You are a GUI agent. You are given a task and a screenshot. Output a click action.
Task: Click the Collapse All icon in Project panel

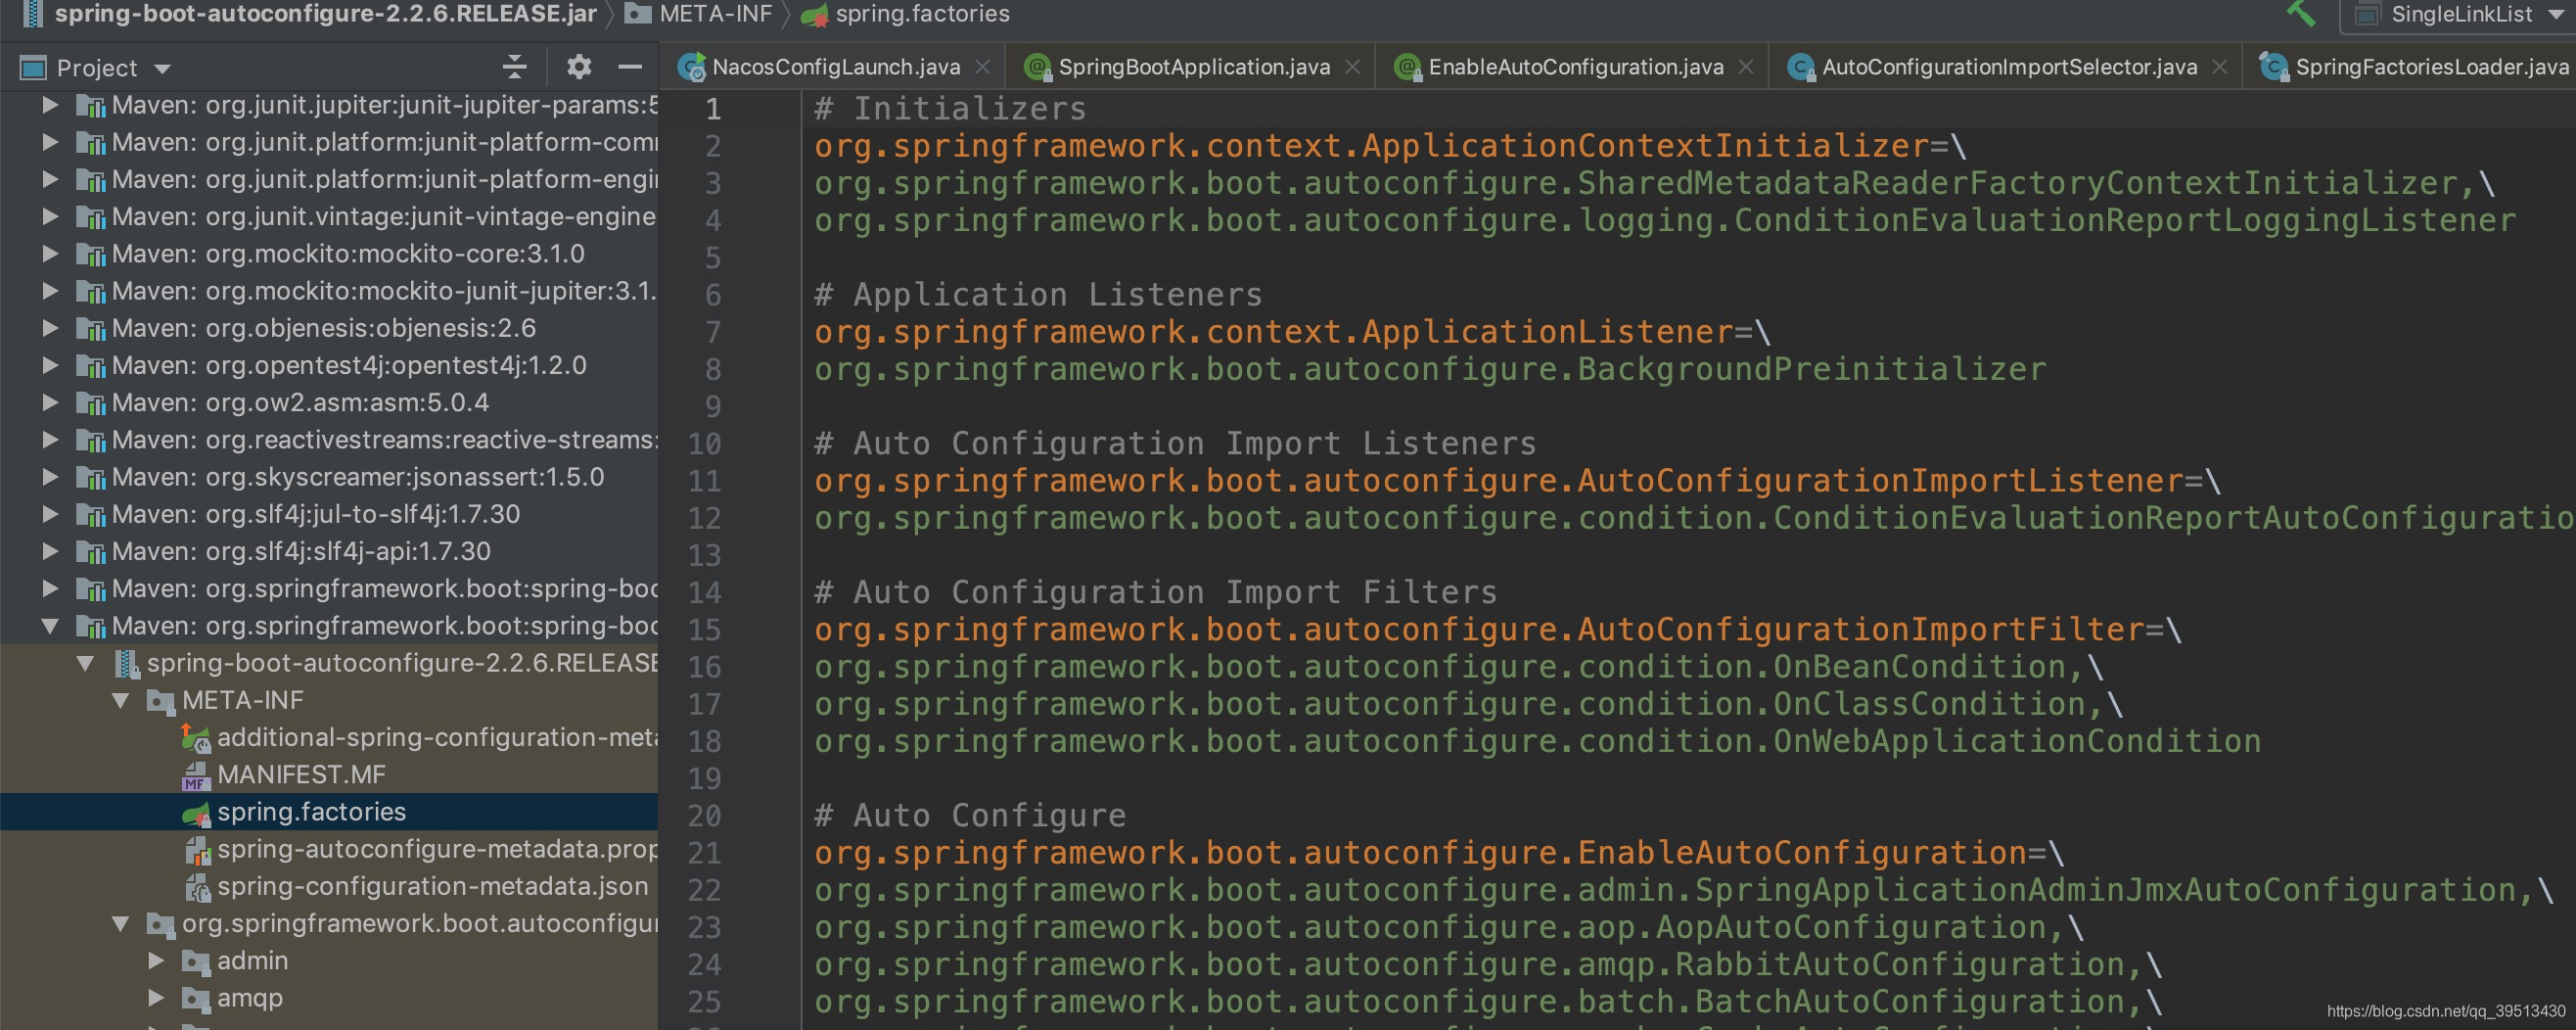point(514,67)
